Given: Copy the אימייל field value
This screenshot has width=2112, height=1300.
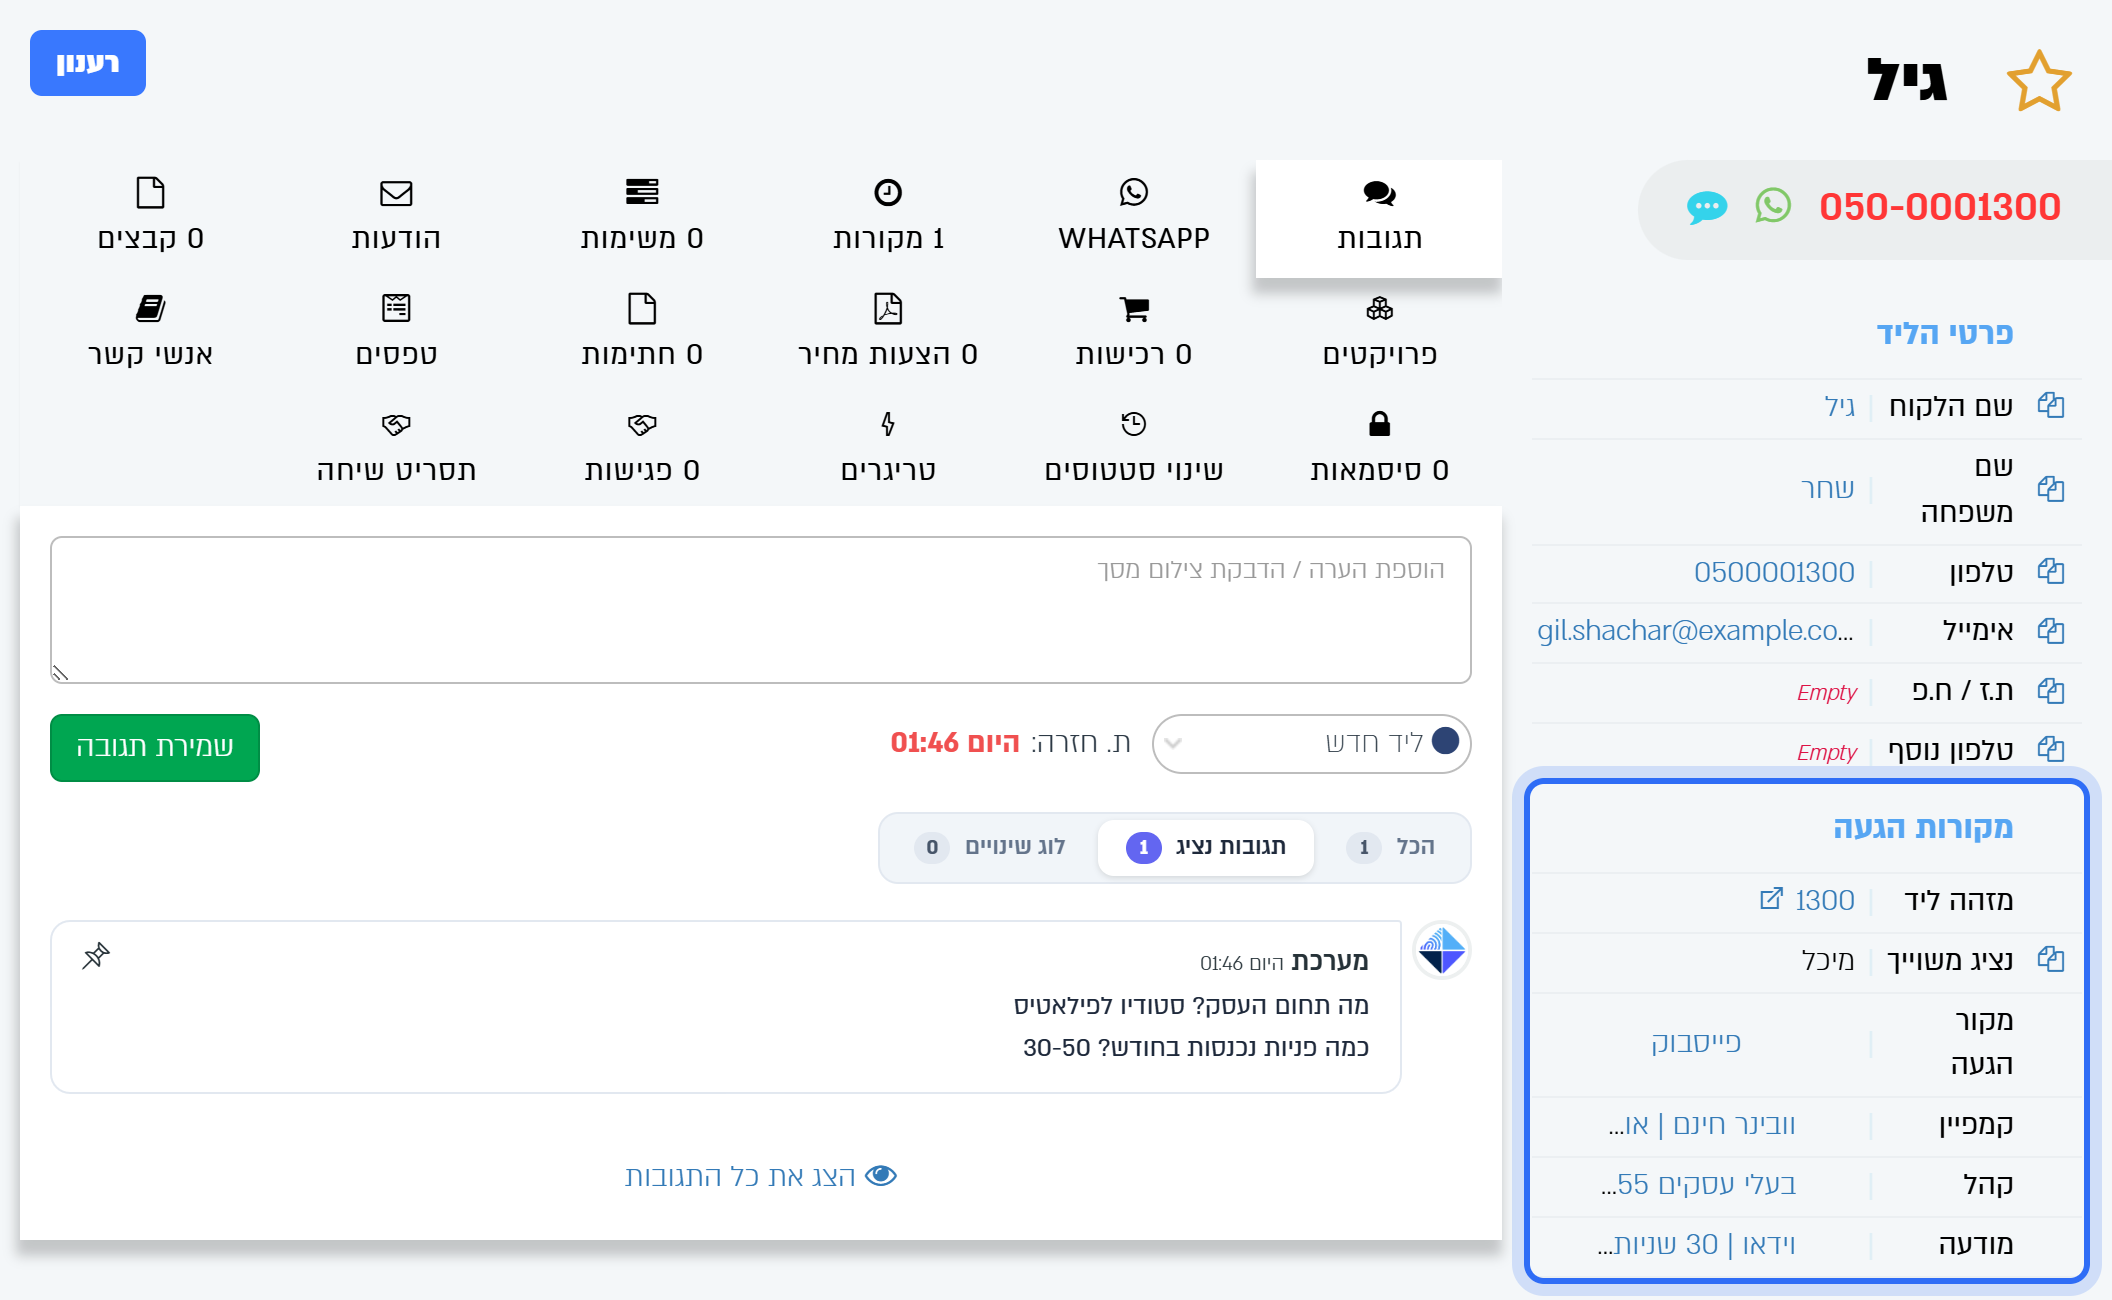Looking at the screenshot, I should [2051, 631].
